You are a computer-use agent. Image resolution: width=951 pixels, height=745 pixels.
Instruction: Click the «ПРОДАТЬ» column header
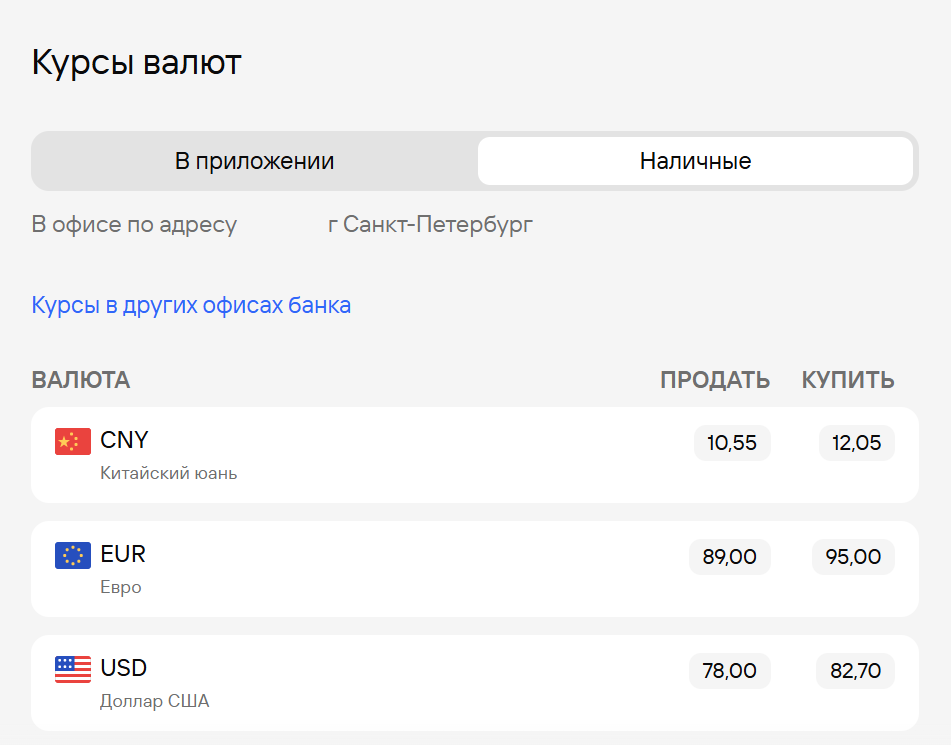[x=715, y=380]
